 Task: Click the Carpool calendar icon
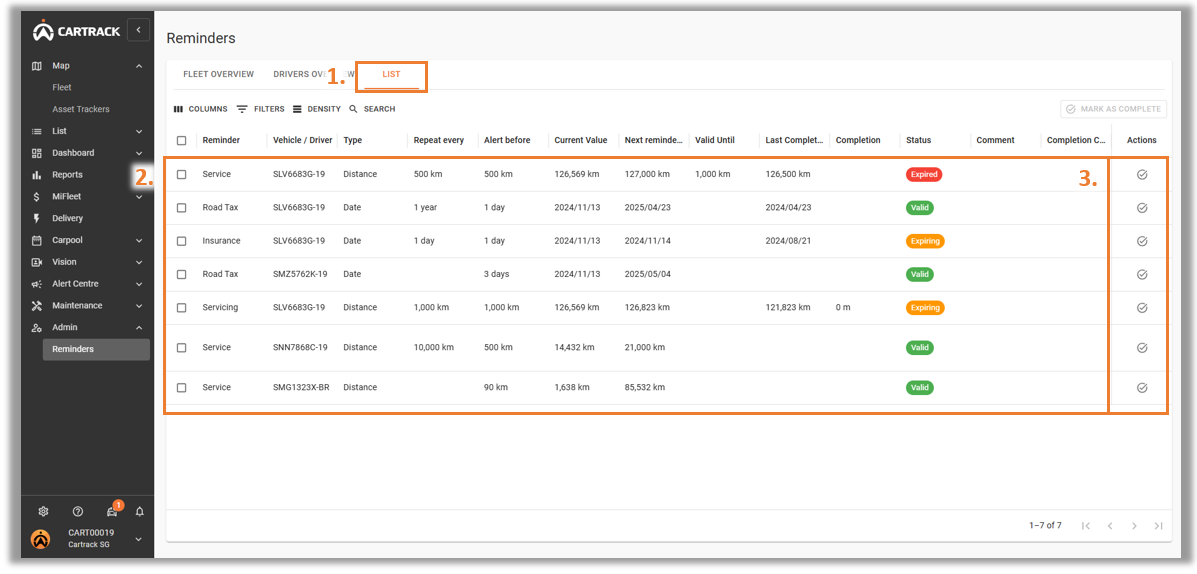point(37,240)
